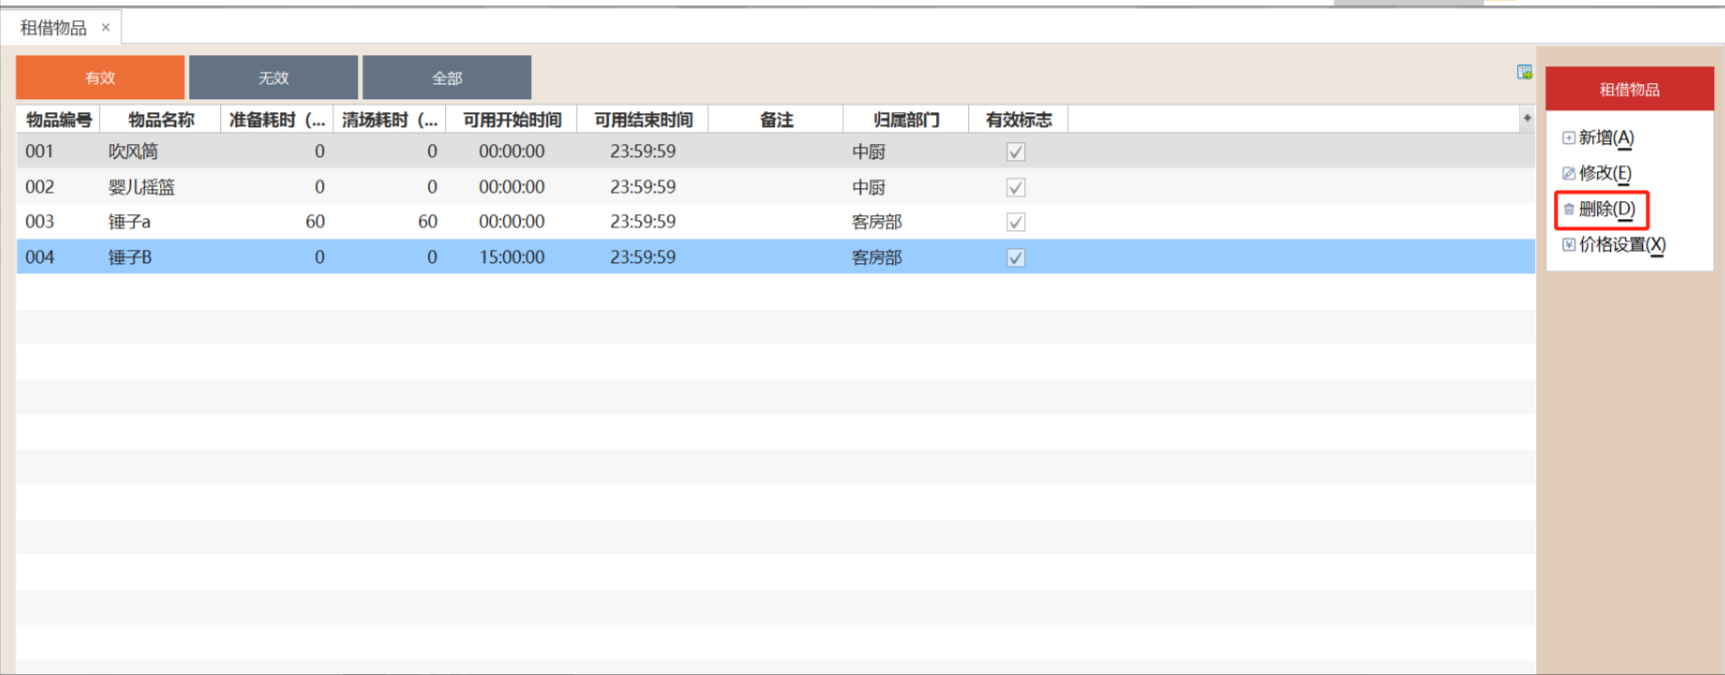Image resolution: width=1725 pixels, height=675 pixels.
Task: Select the orange 有效 filter tab
Action: point(100,78)
